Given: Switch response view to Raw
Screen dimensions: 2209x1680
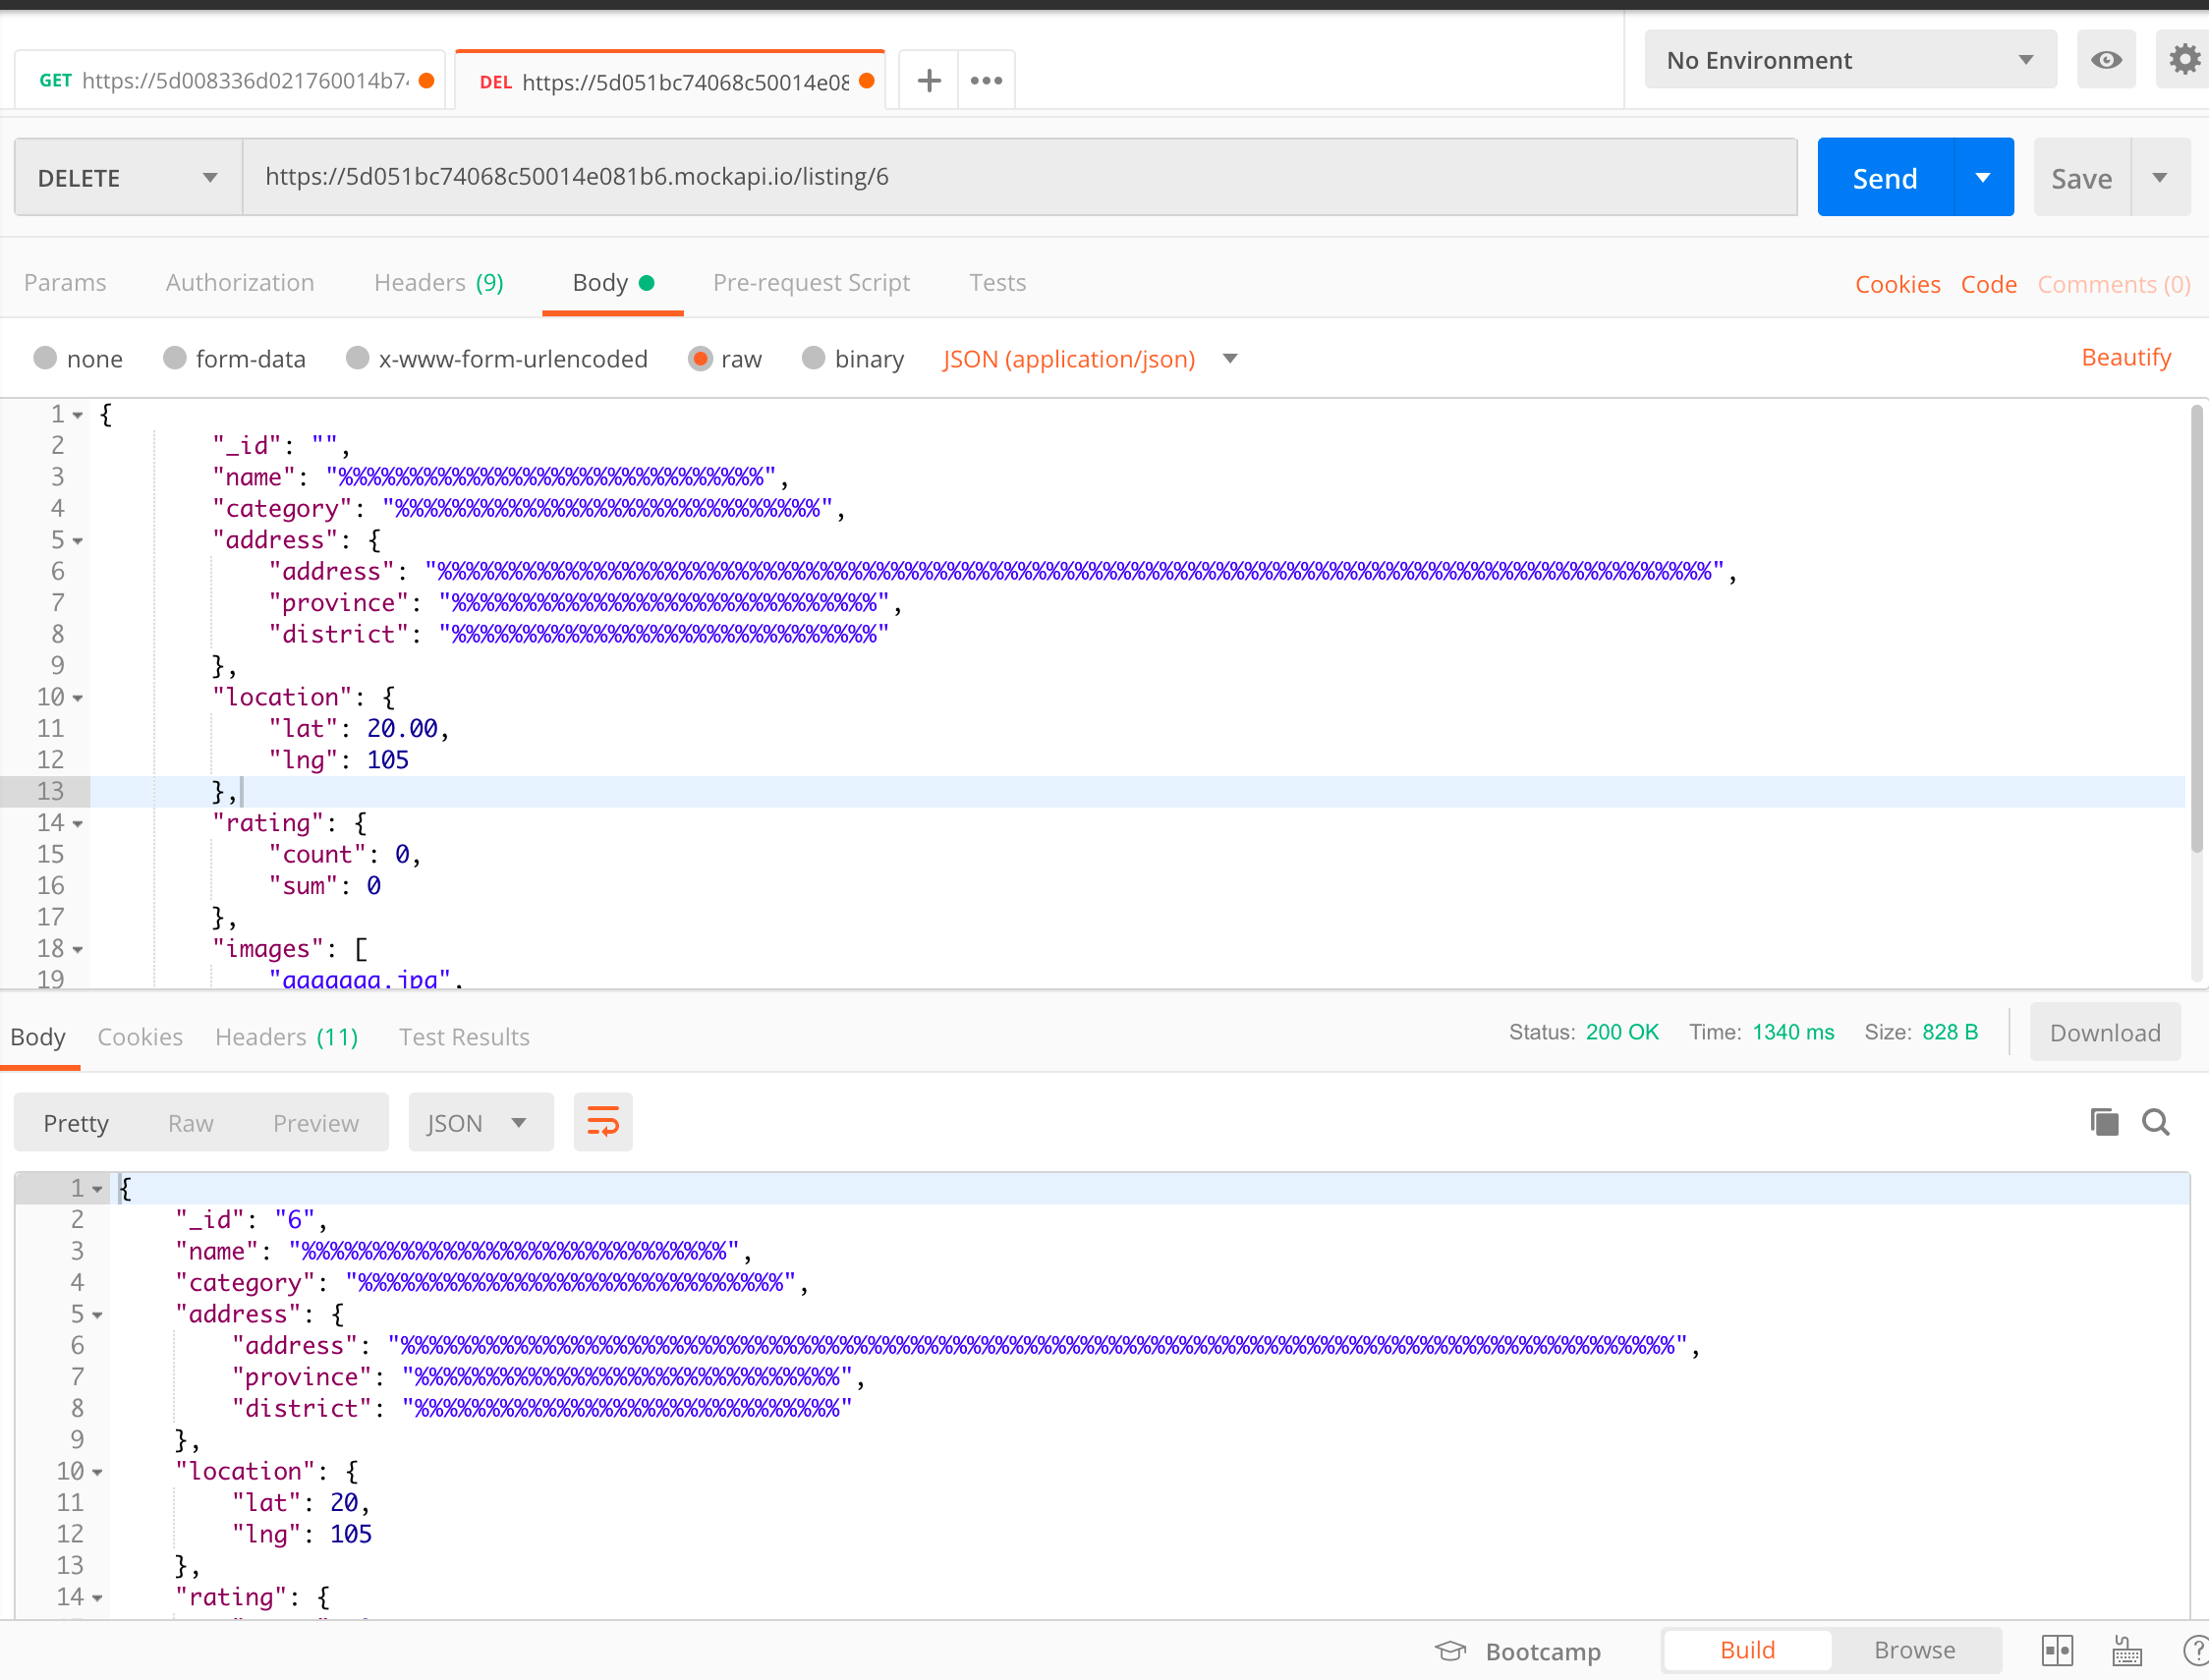Looking at the screenshot, I should 190,1123.
